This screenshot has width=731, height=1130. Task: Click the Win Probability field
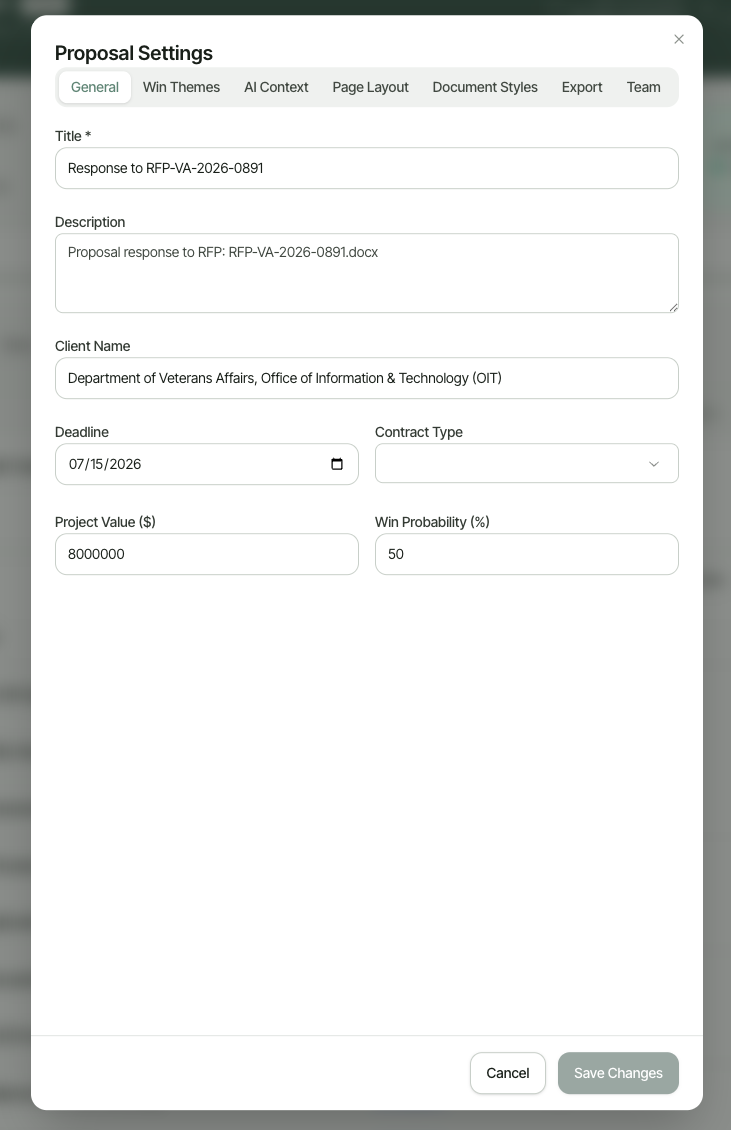[x=526, y=554]
